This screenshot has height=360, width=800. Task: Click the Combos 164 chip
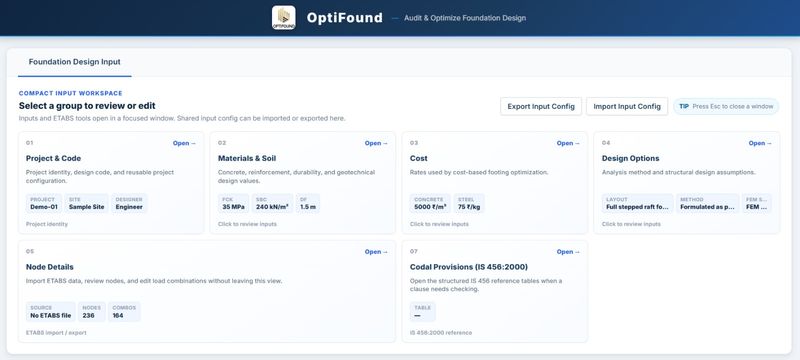point(124,312)
